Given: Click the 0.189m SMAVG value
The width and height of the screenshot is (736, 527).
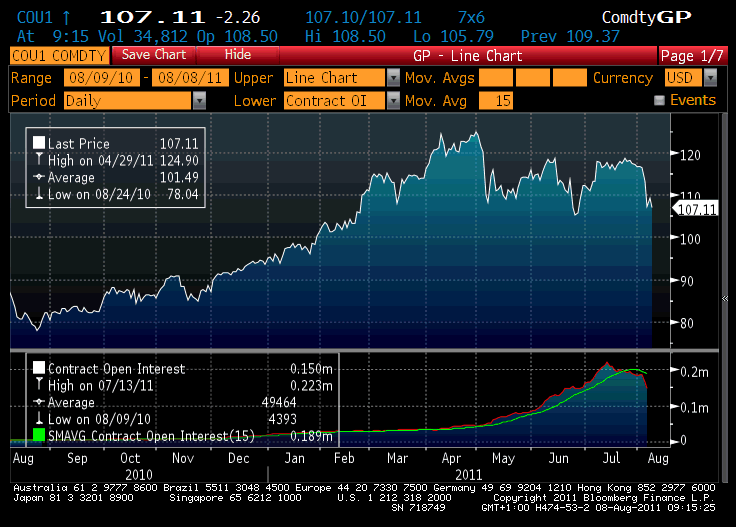Looking at the screenshot, I should point(311,436).
